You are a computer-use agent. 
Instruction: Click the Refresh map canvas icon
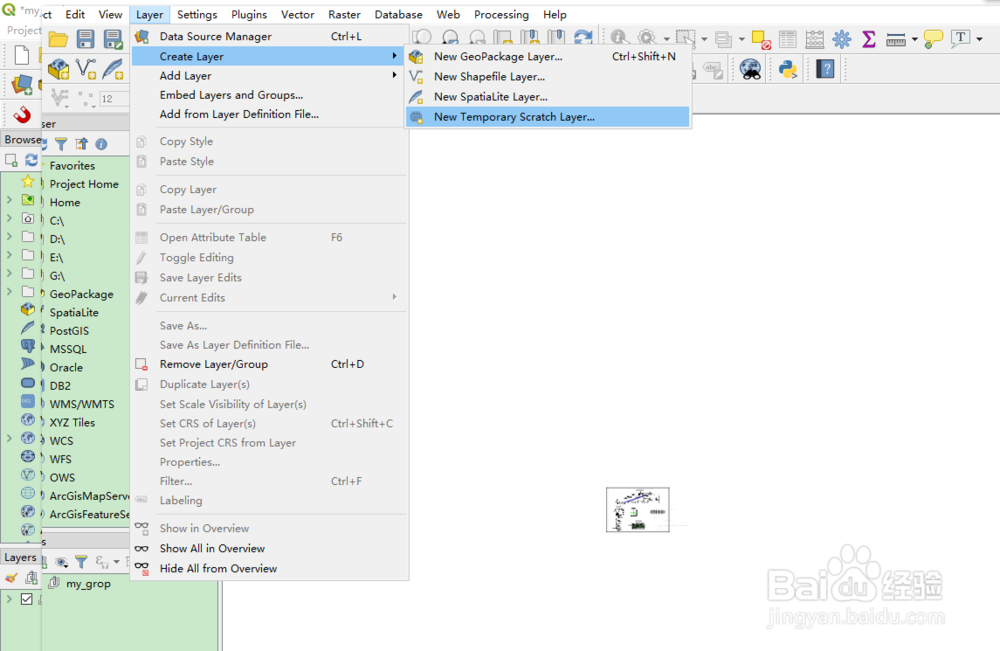(x=583, y=38)
